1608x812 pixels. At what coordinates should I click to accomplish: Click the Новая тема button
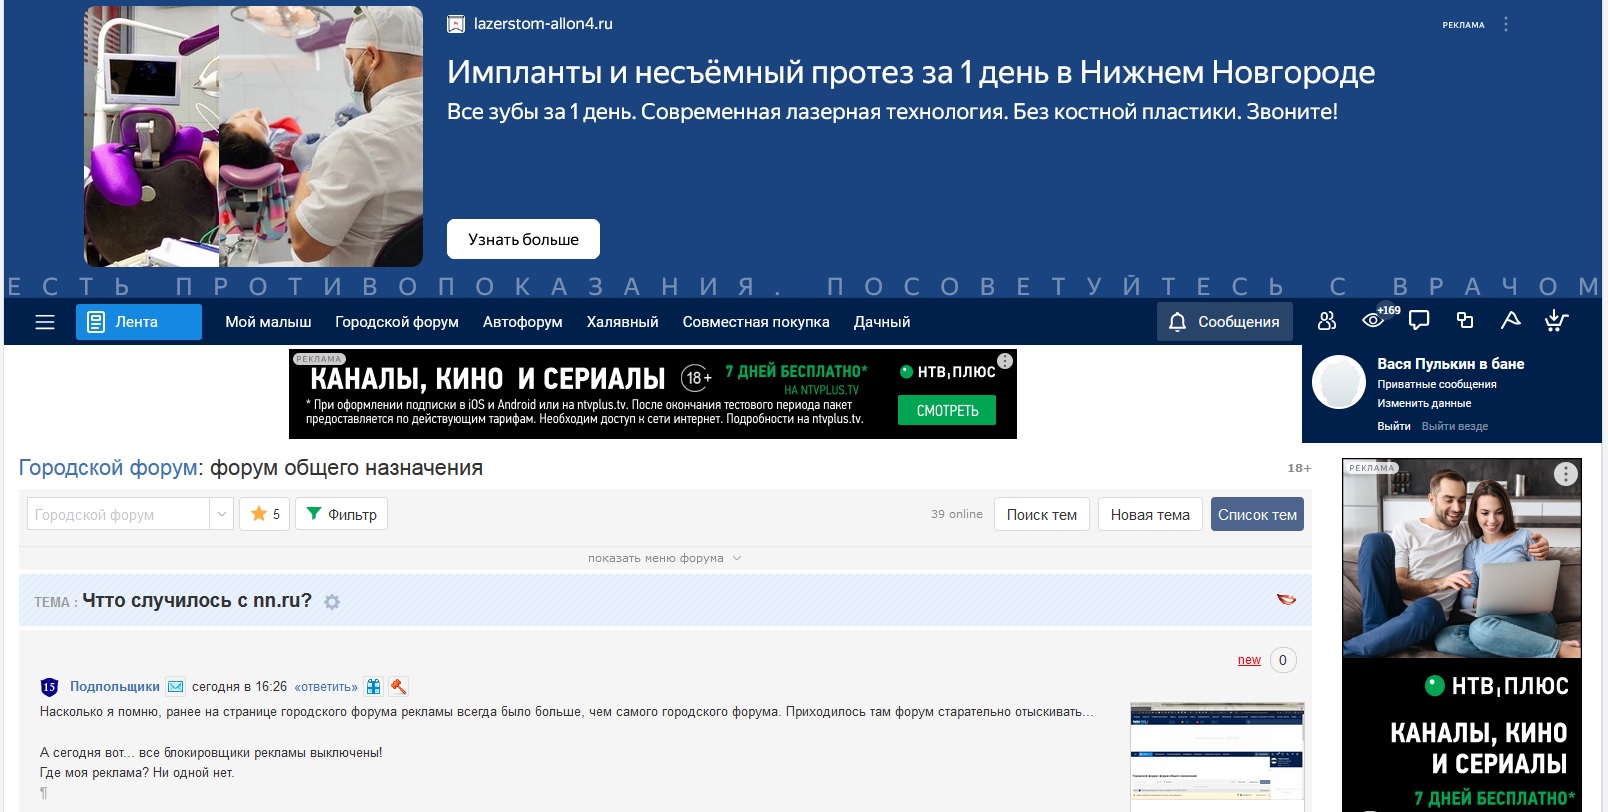(x=1150, y=514)
